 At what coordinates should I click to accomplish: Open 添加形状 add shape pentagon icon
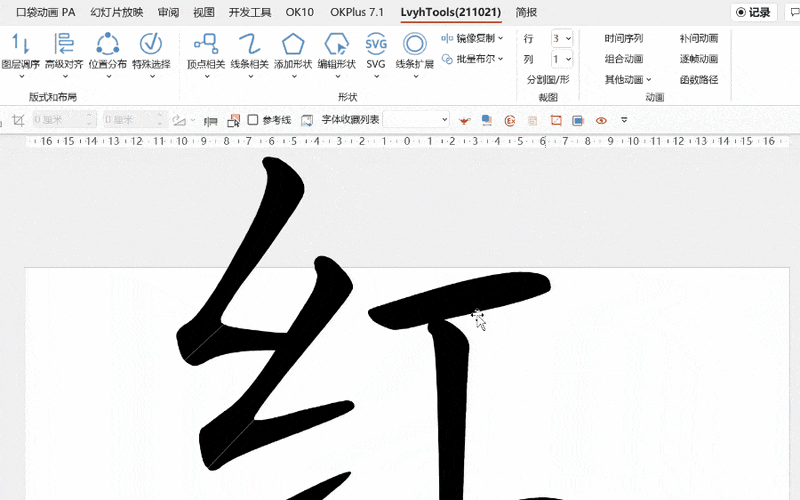pyautogui.click(x=293, y=44)
